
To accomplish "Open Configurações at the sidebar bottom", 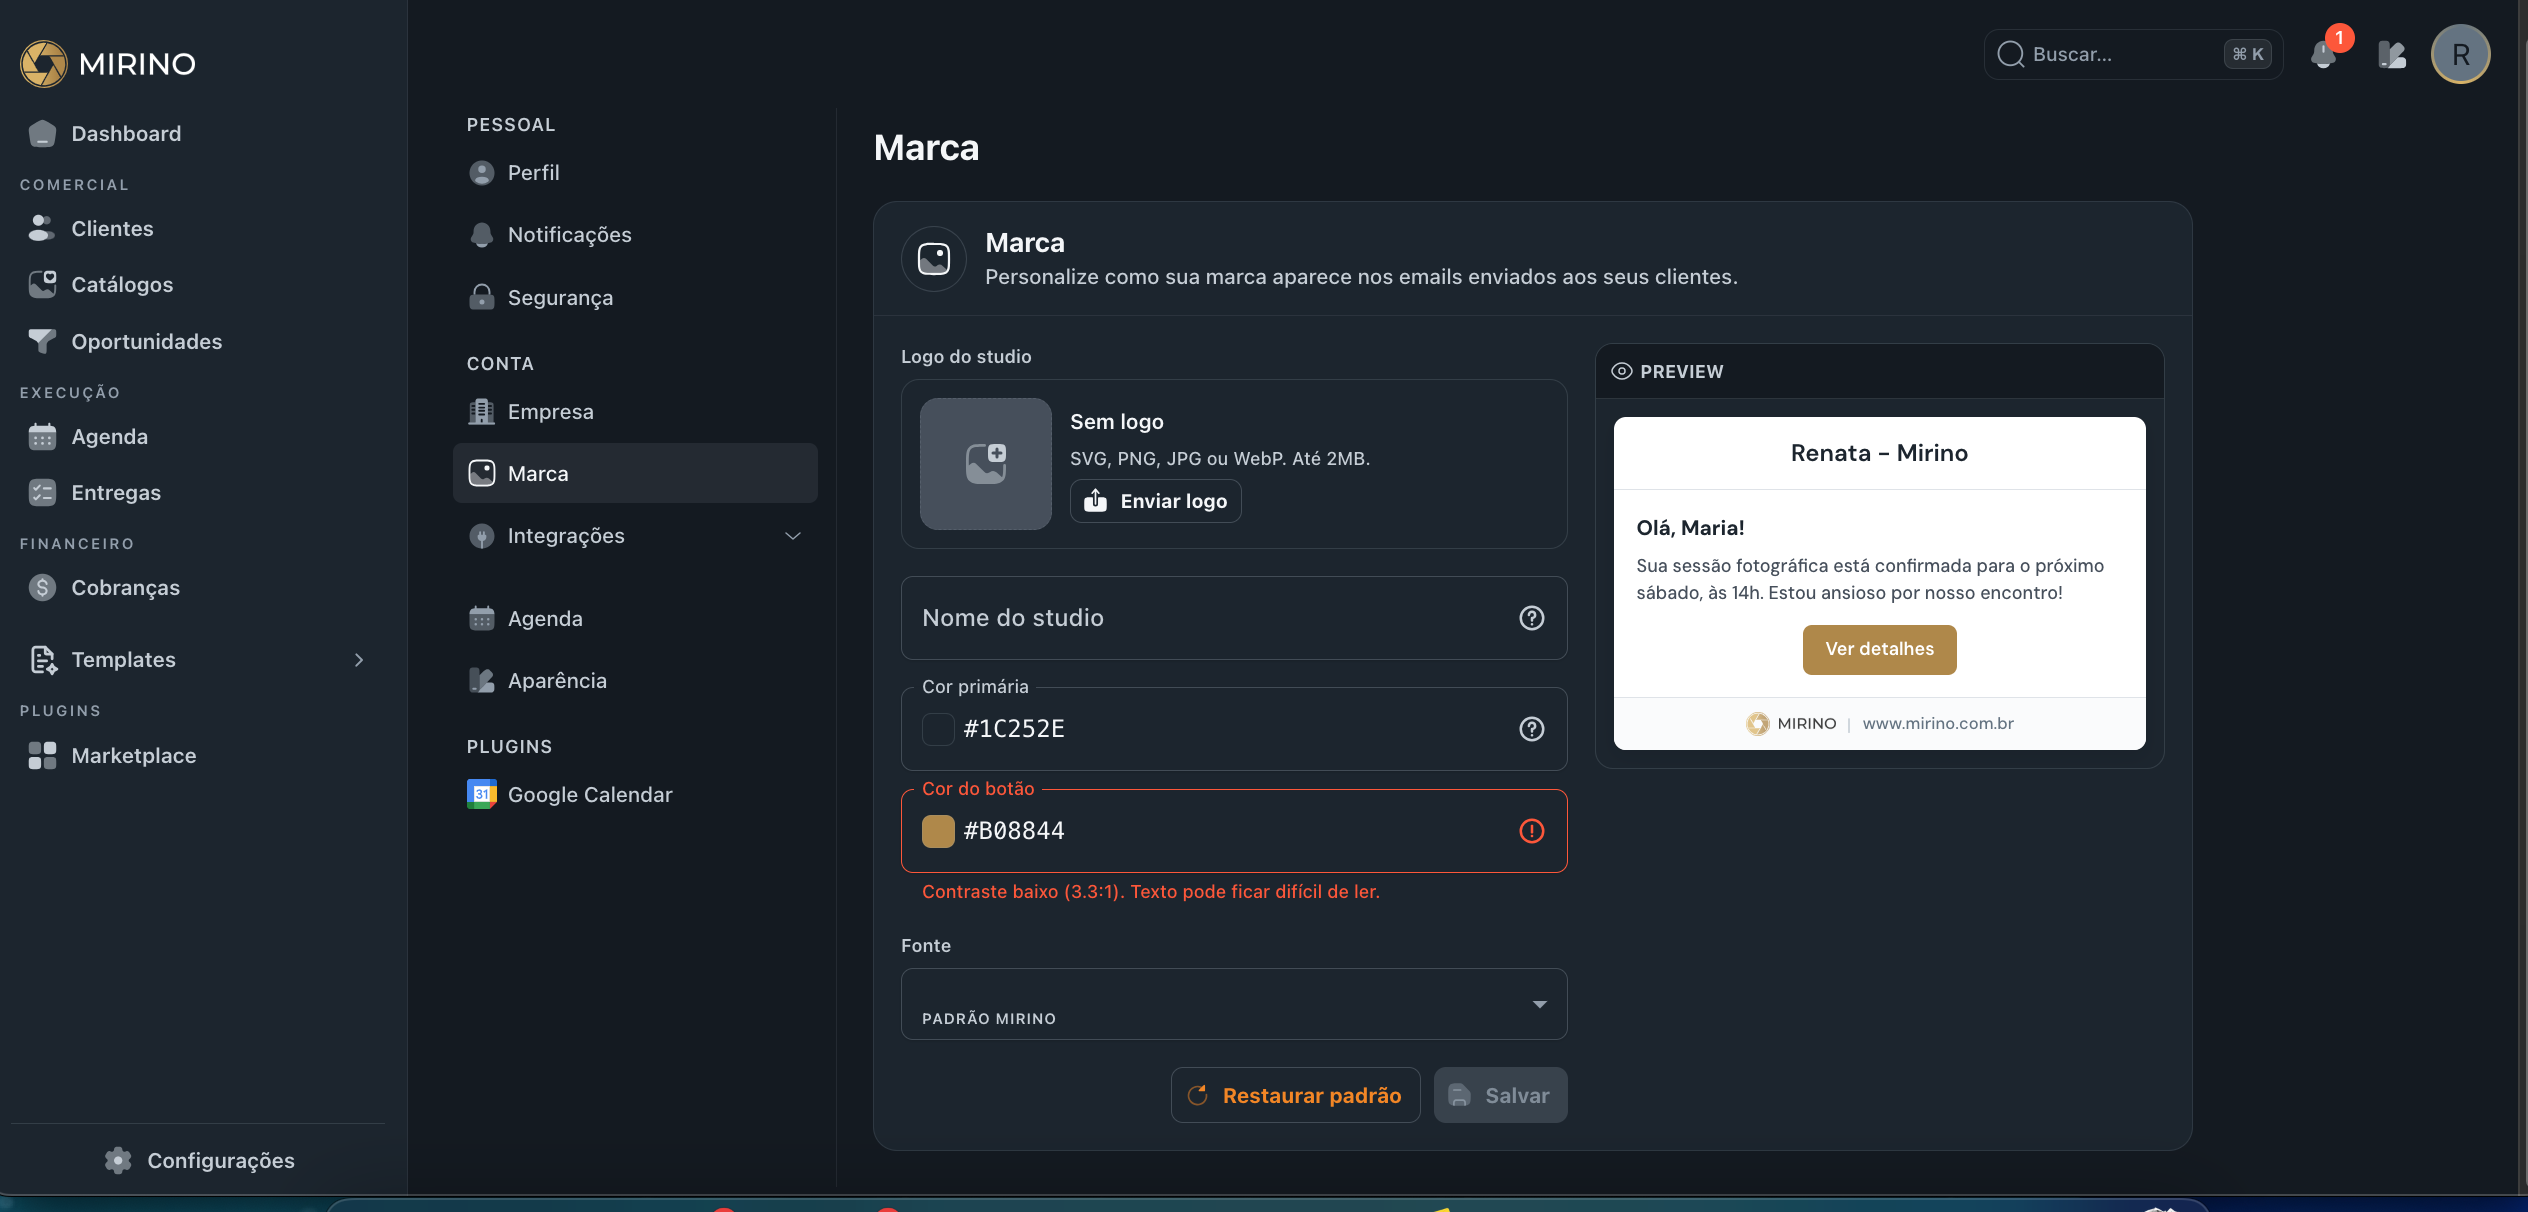I will [x=199, y=1161].
